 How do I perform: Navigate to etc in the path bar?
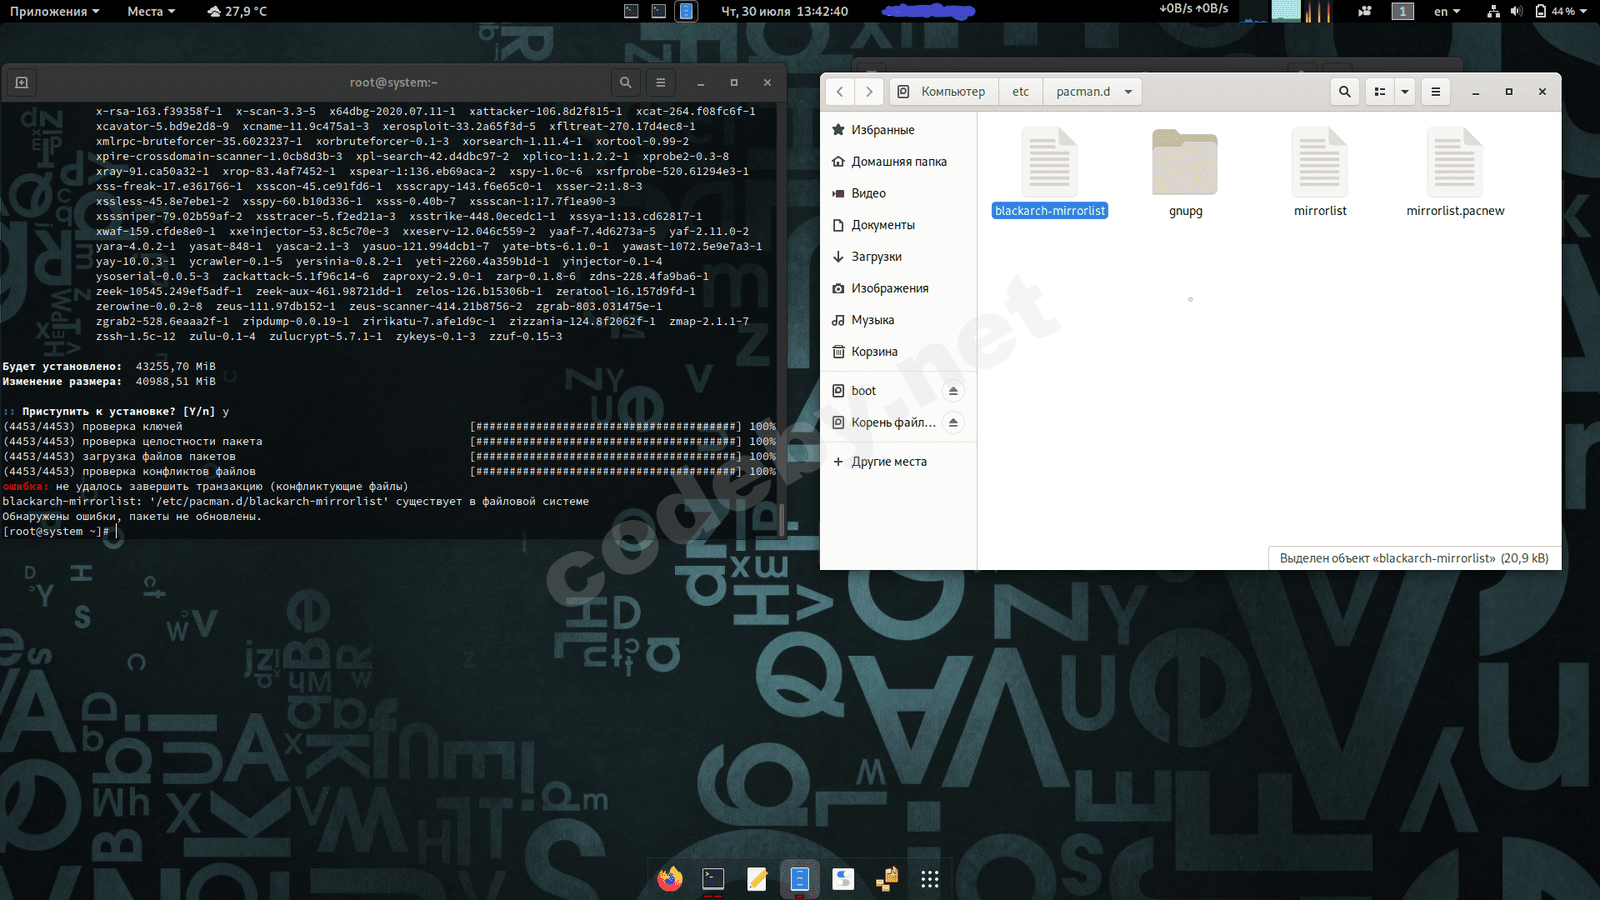(1020, 92)
